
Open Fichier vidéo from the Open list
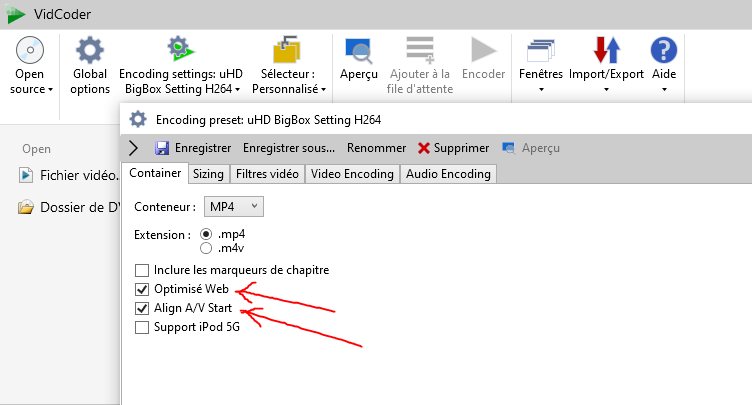[x=68, y=176]
